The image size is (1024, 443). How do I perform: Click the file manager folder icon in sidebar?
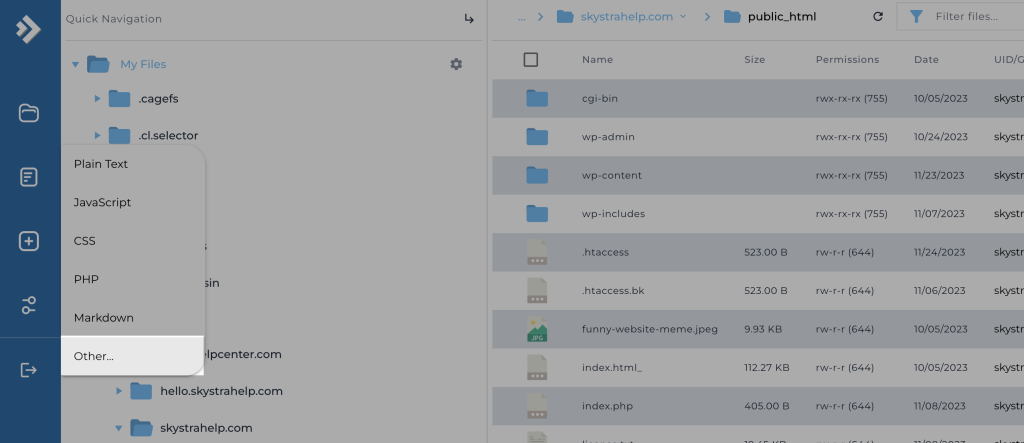coord(29,113)
